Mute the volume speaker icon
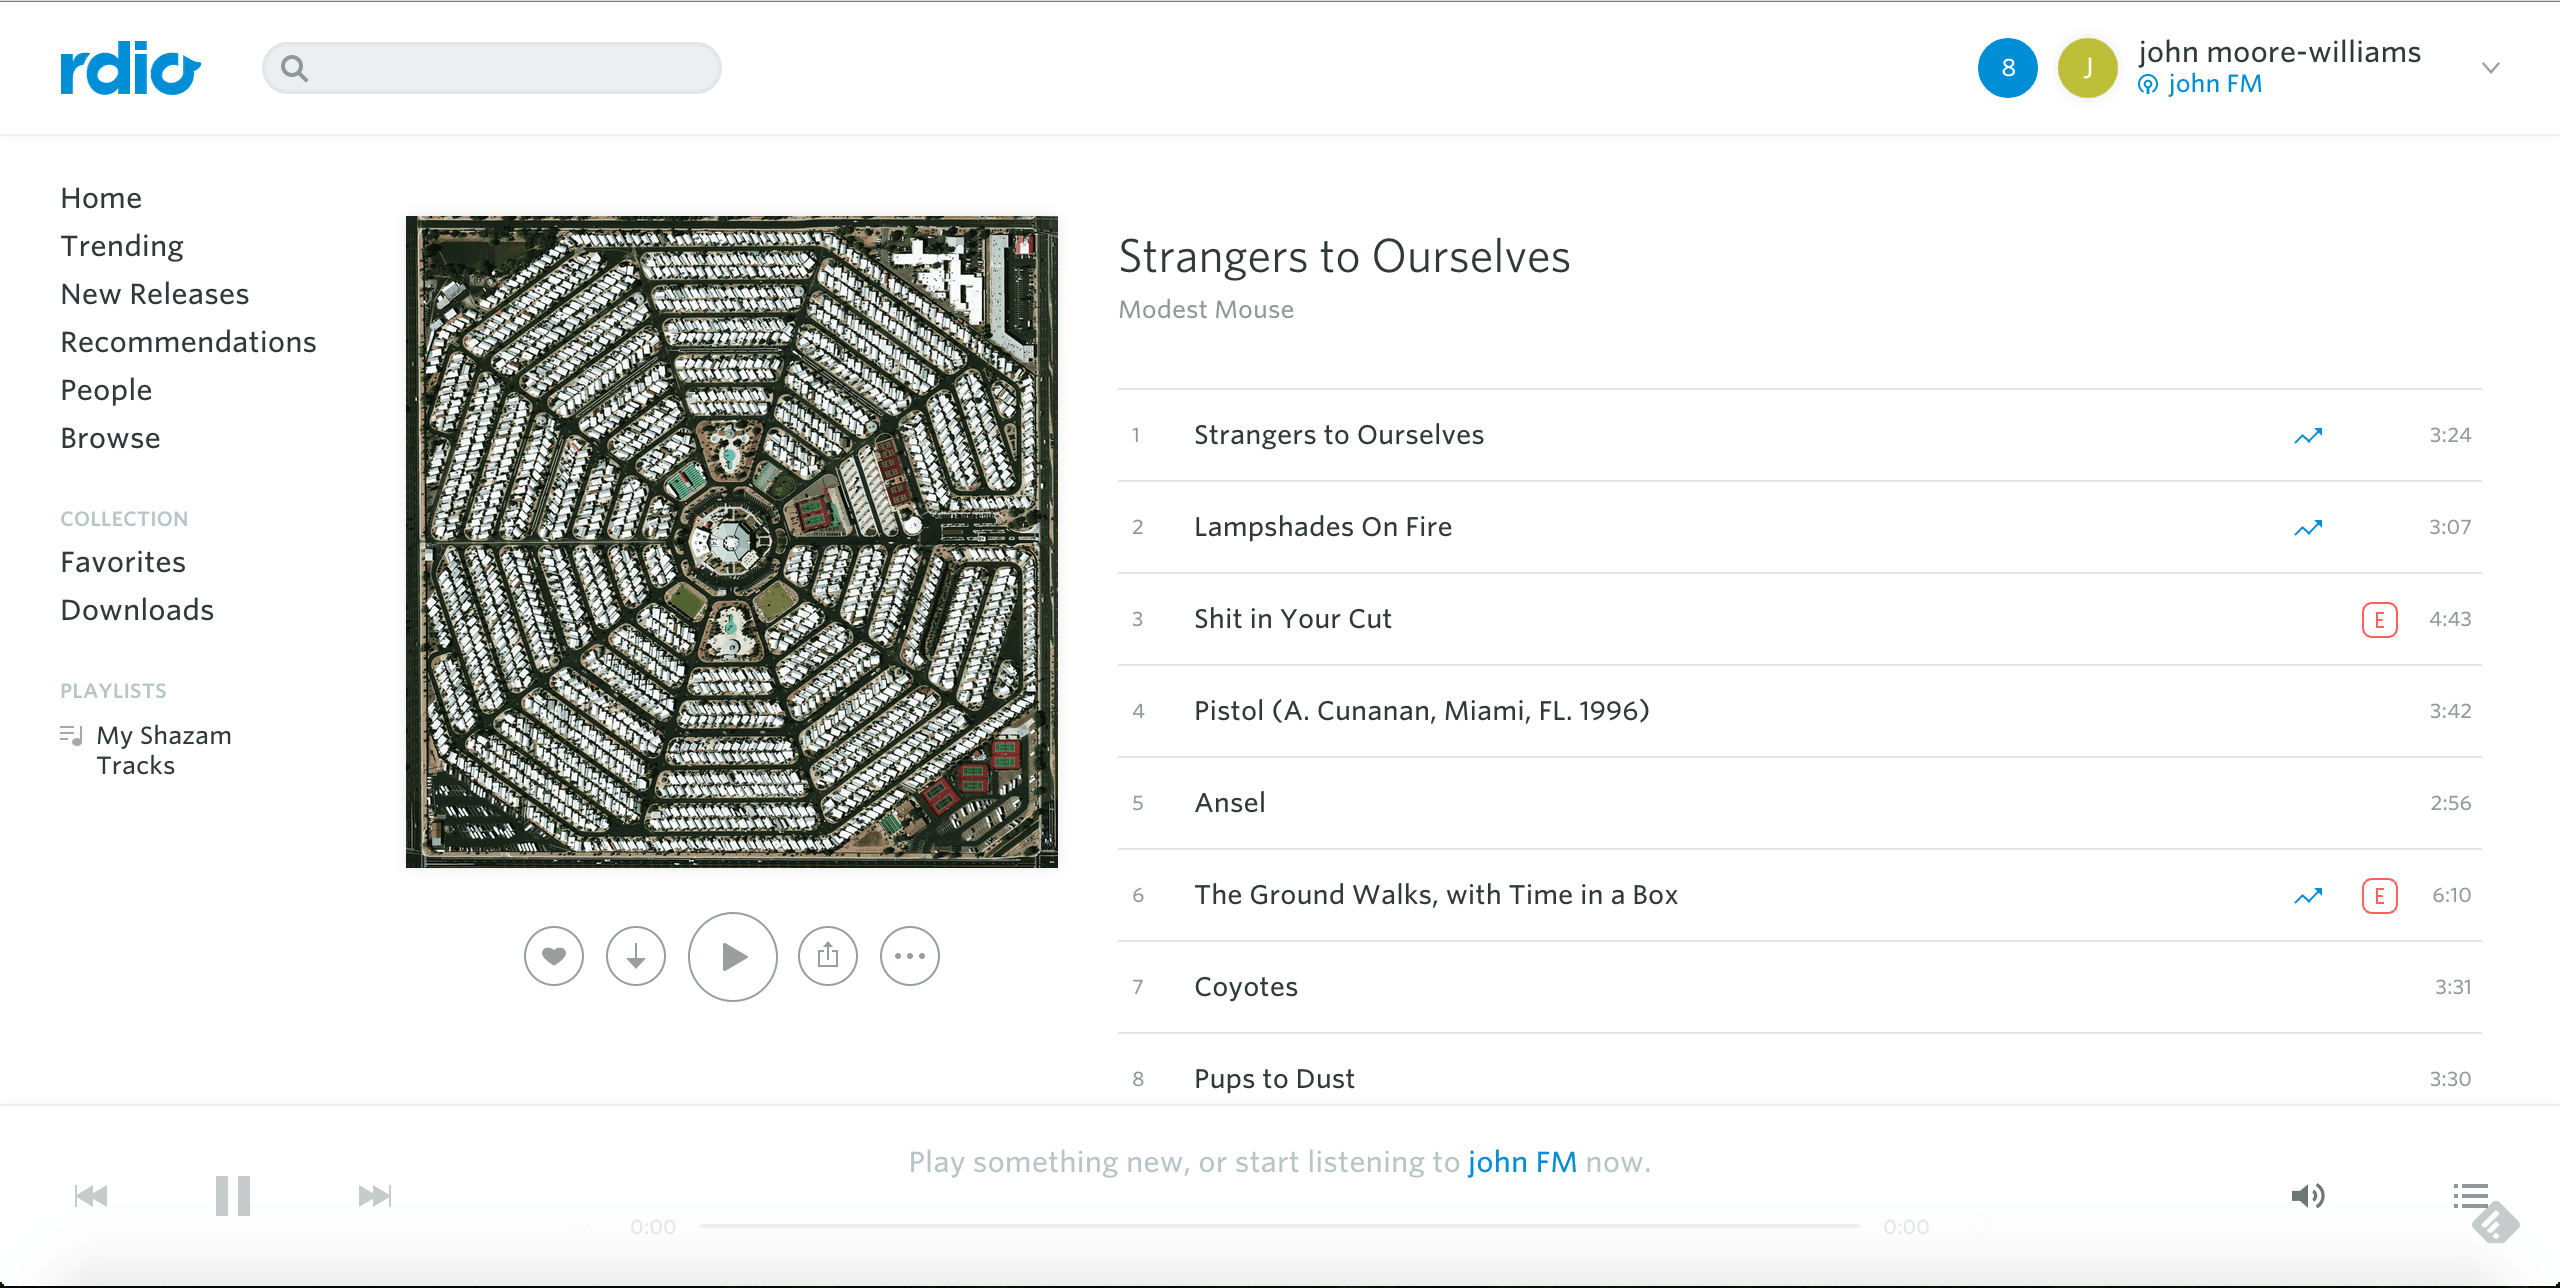 point(2308,1196)
